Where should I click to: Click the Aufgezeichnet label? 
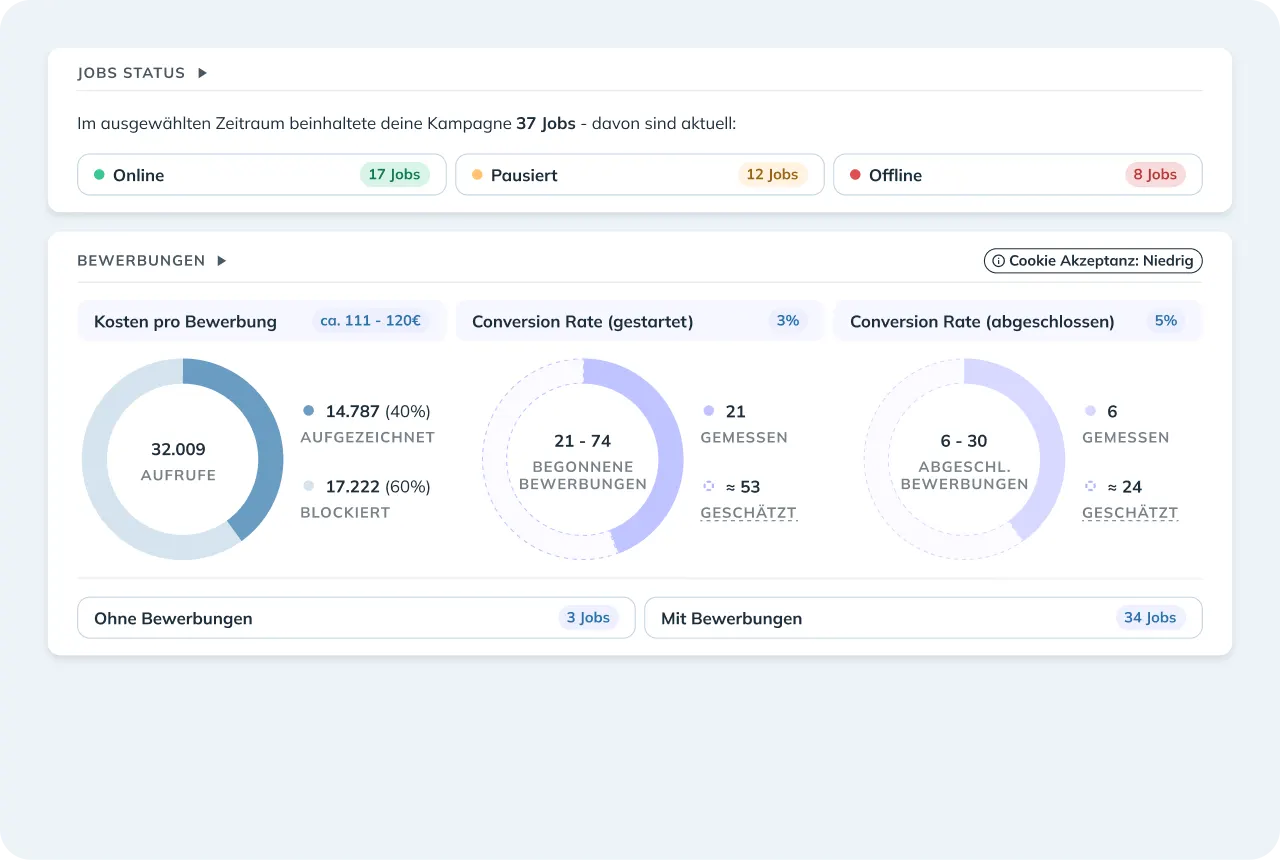pyautogui.click(x=367, y=437)
